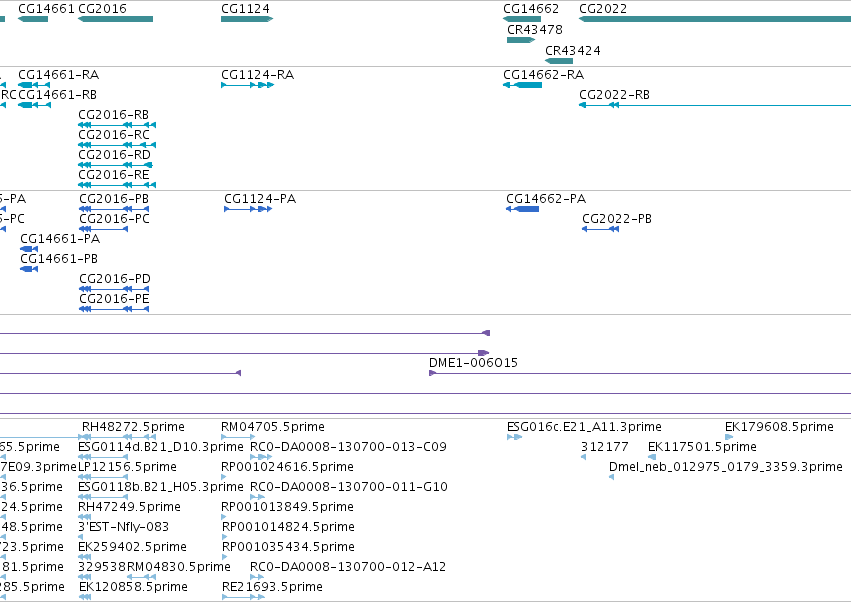851x602 pixels.
Task: Select the CG1124 gene bar
Action: [247, 19]
